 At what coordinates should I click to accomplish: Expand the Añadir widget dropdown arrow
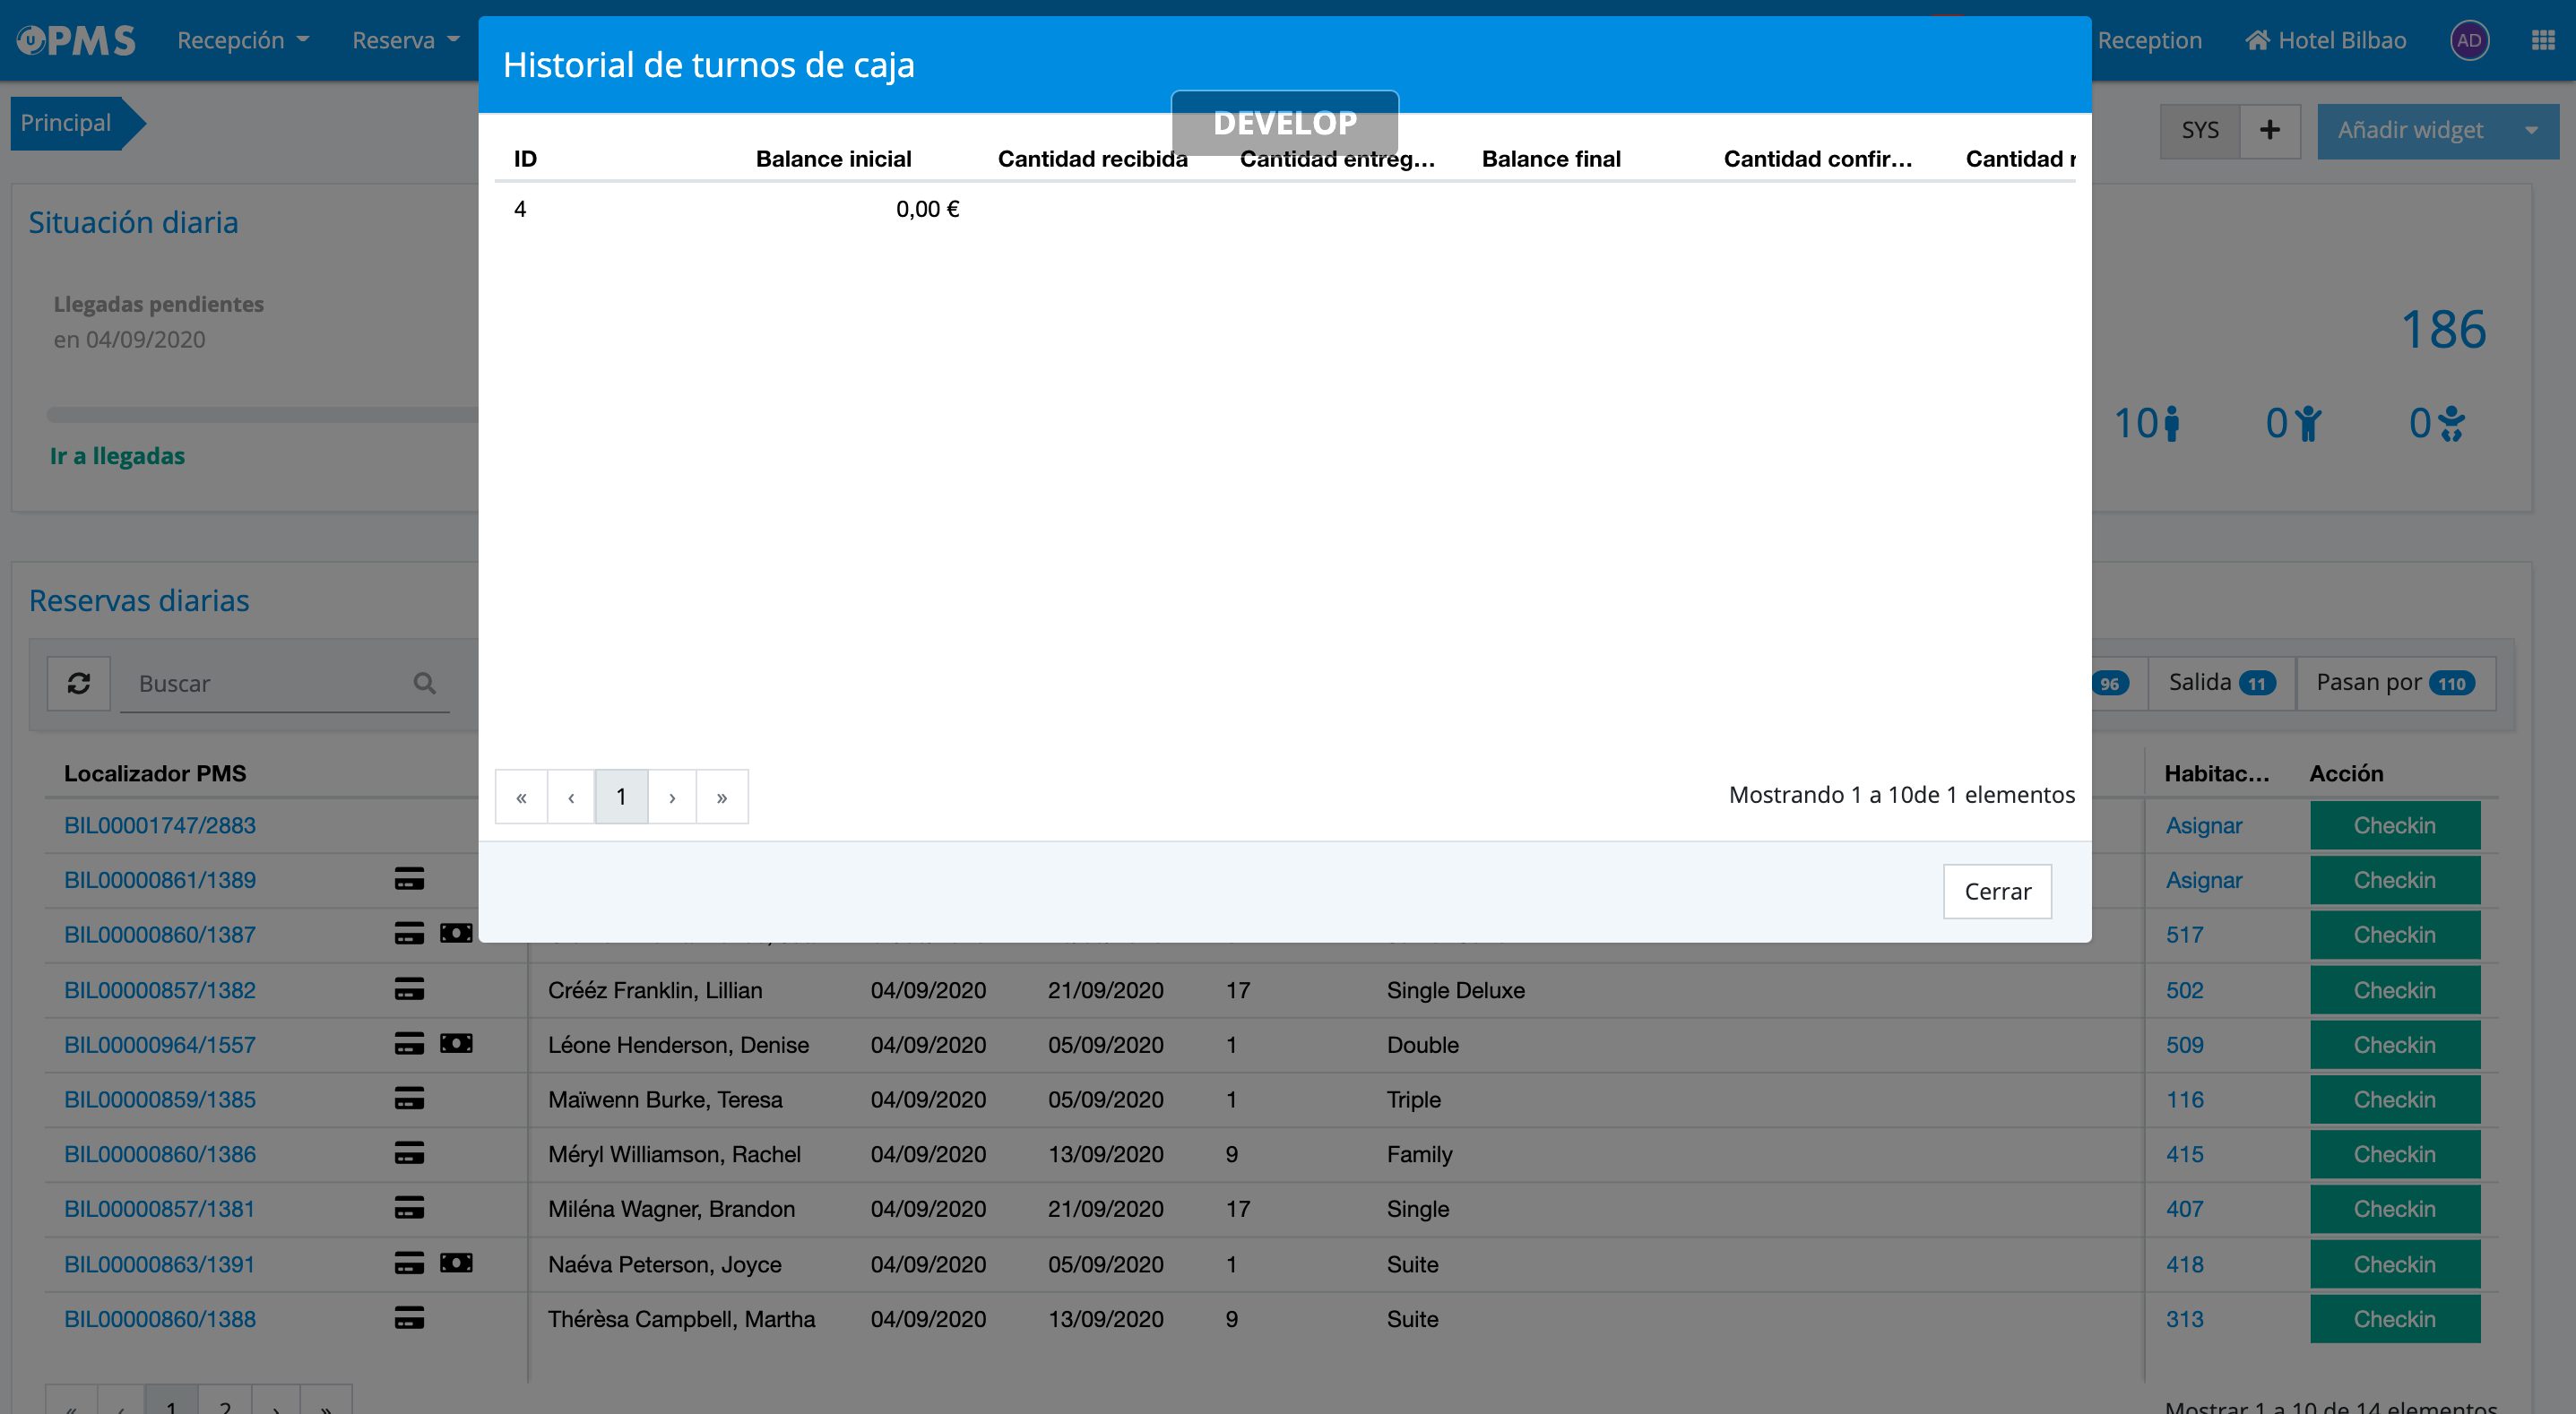click(2530, 130)
